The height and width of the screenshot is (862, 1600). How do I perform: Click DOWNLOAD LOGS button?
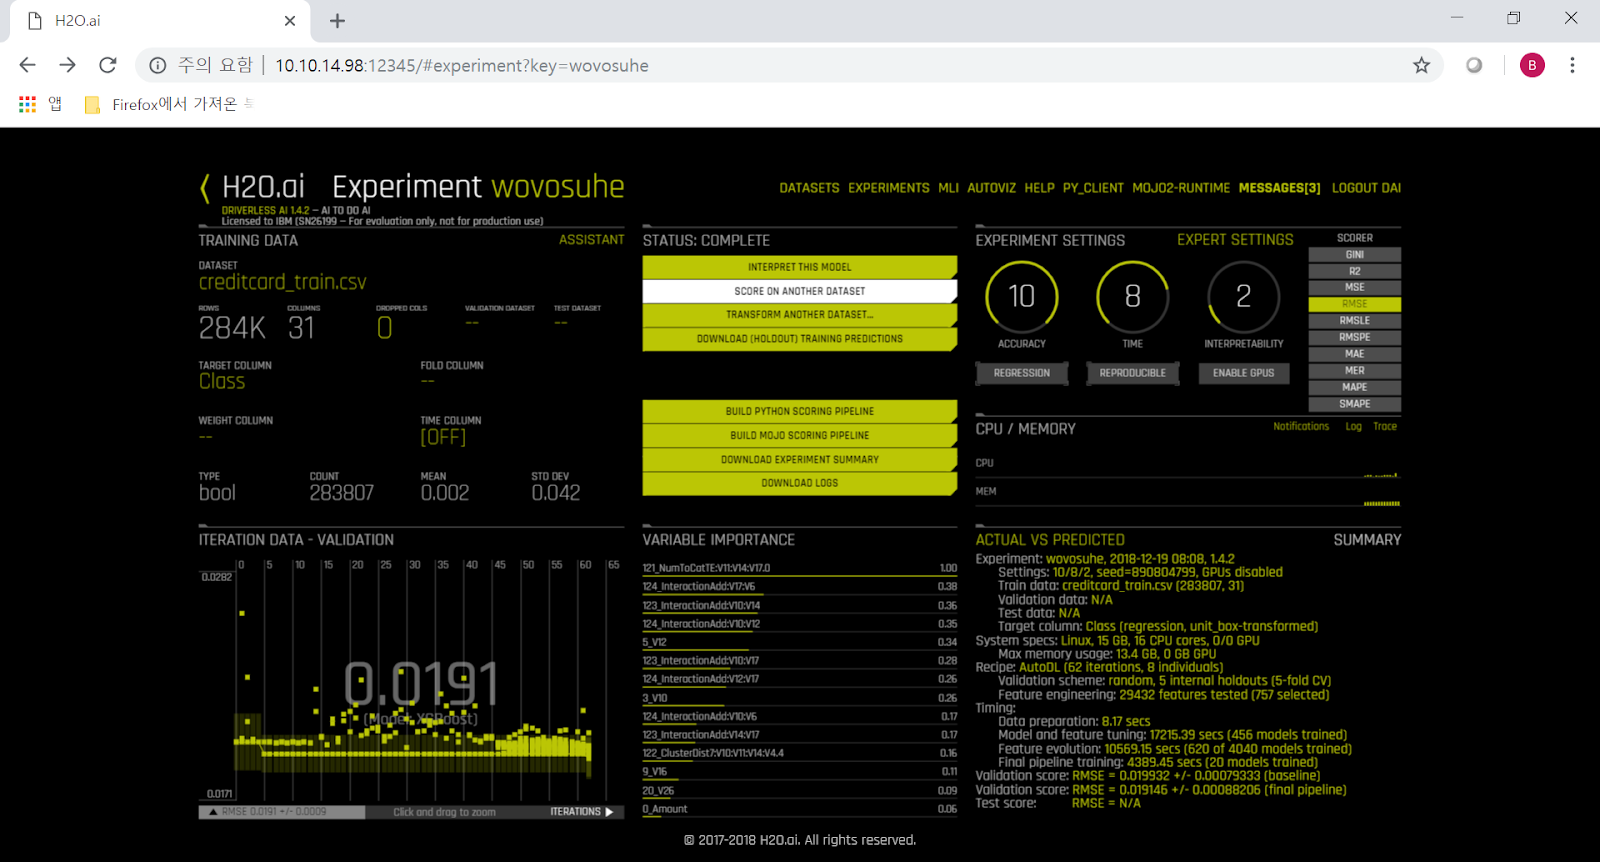coord(800,483)
